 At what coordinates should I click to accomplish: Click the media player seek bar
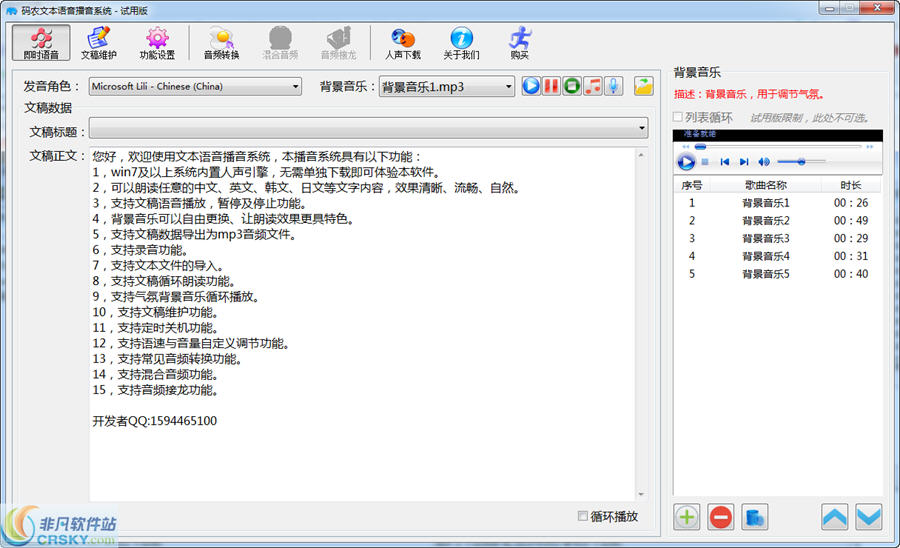tap(778, 147)
